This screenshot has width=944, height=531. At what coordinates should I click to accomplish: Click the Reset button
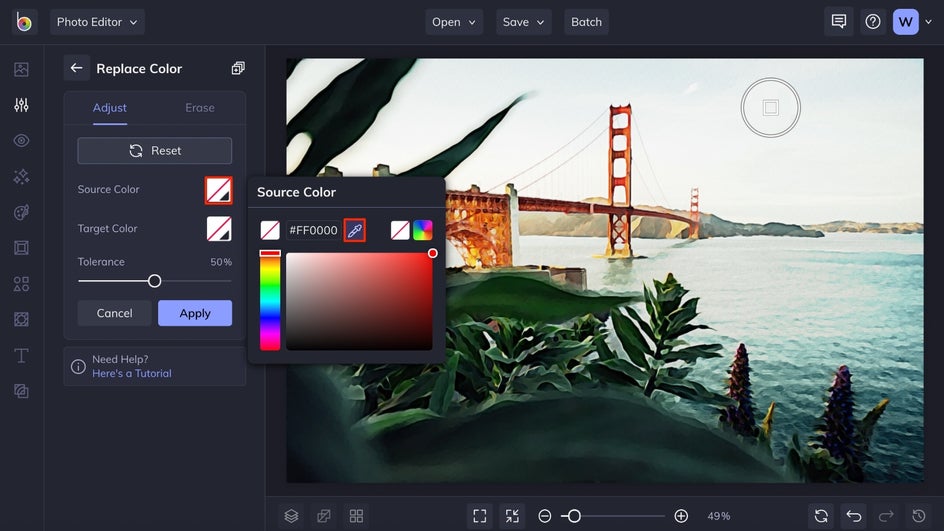click(155, 151)
